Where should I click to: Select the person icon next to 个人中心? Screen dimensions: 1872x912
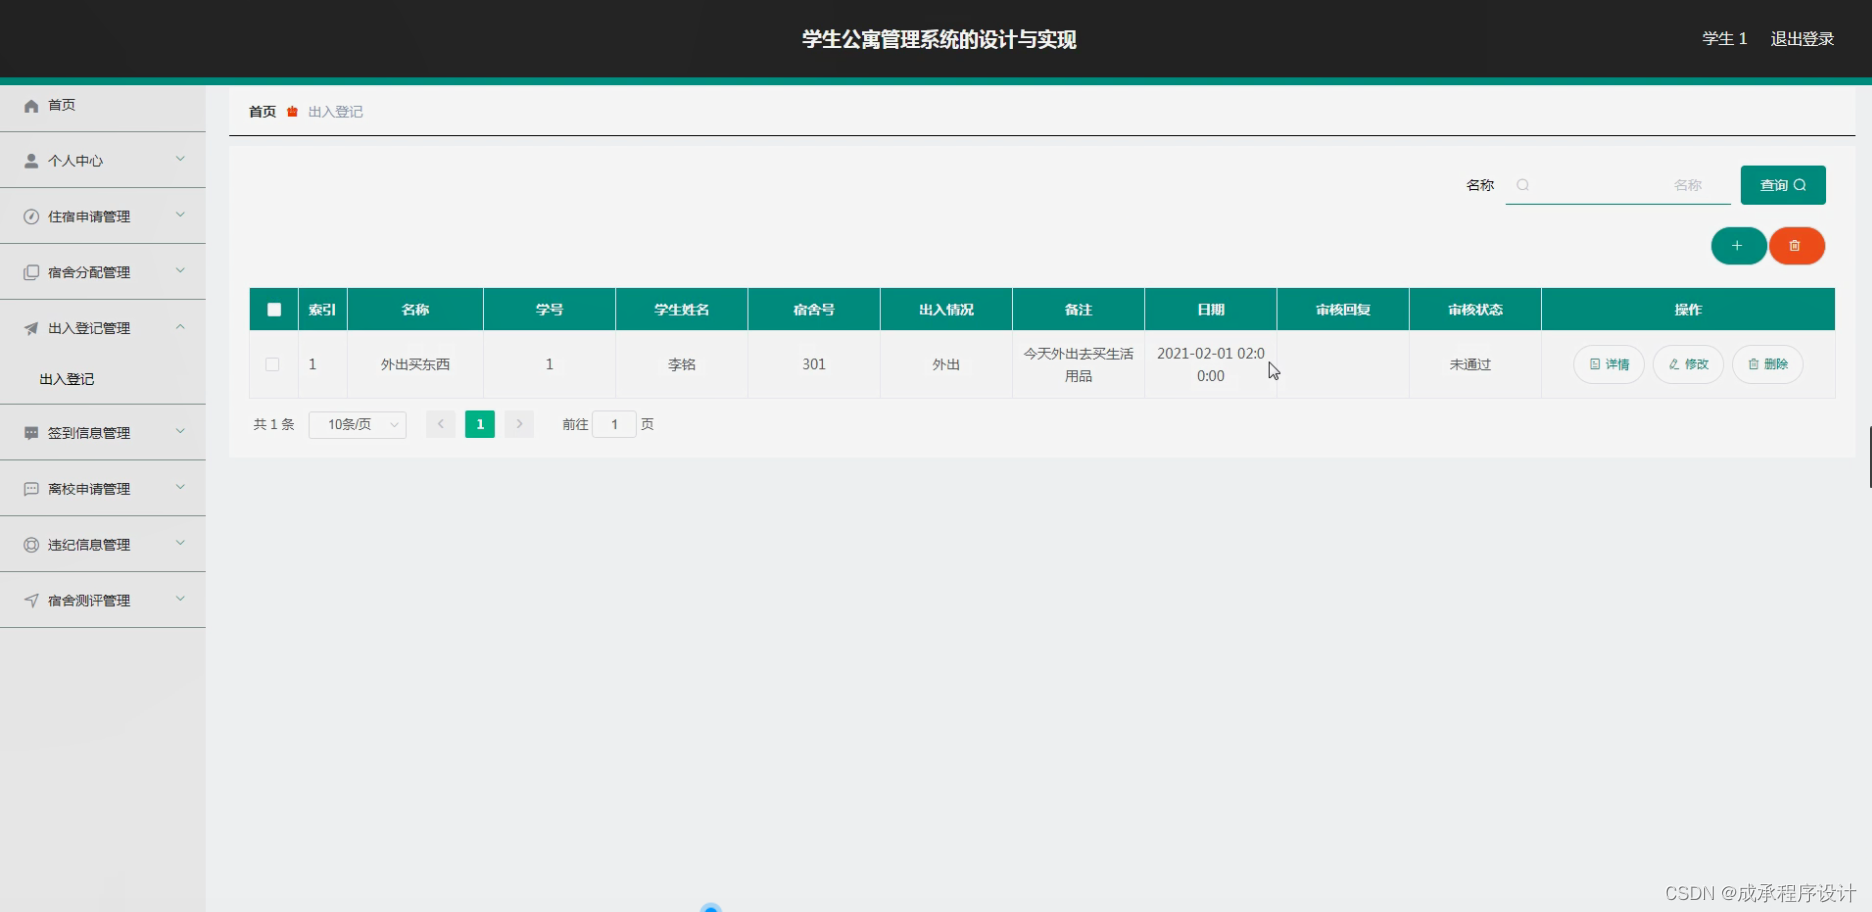point(30,160)
